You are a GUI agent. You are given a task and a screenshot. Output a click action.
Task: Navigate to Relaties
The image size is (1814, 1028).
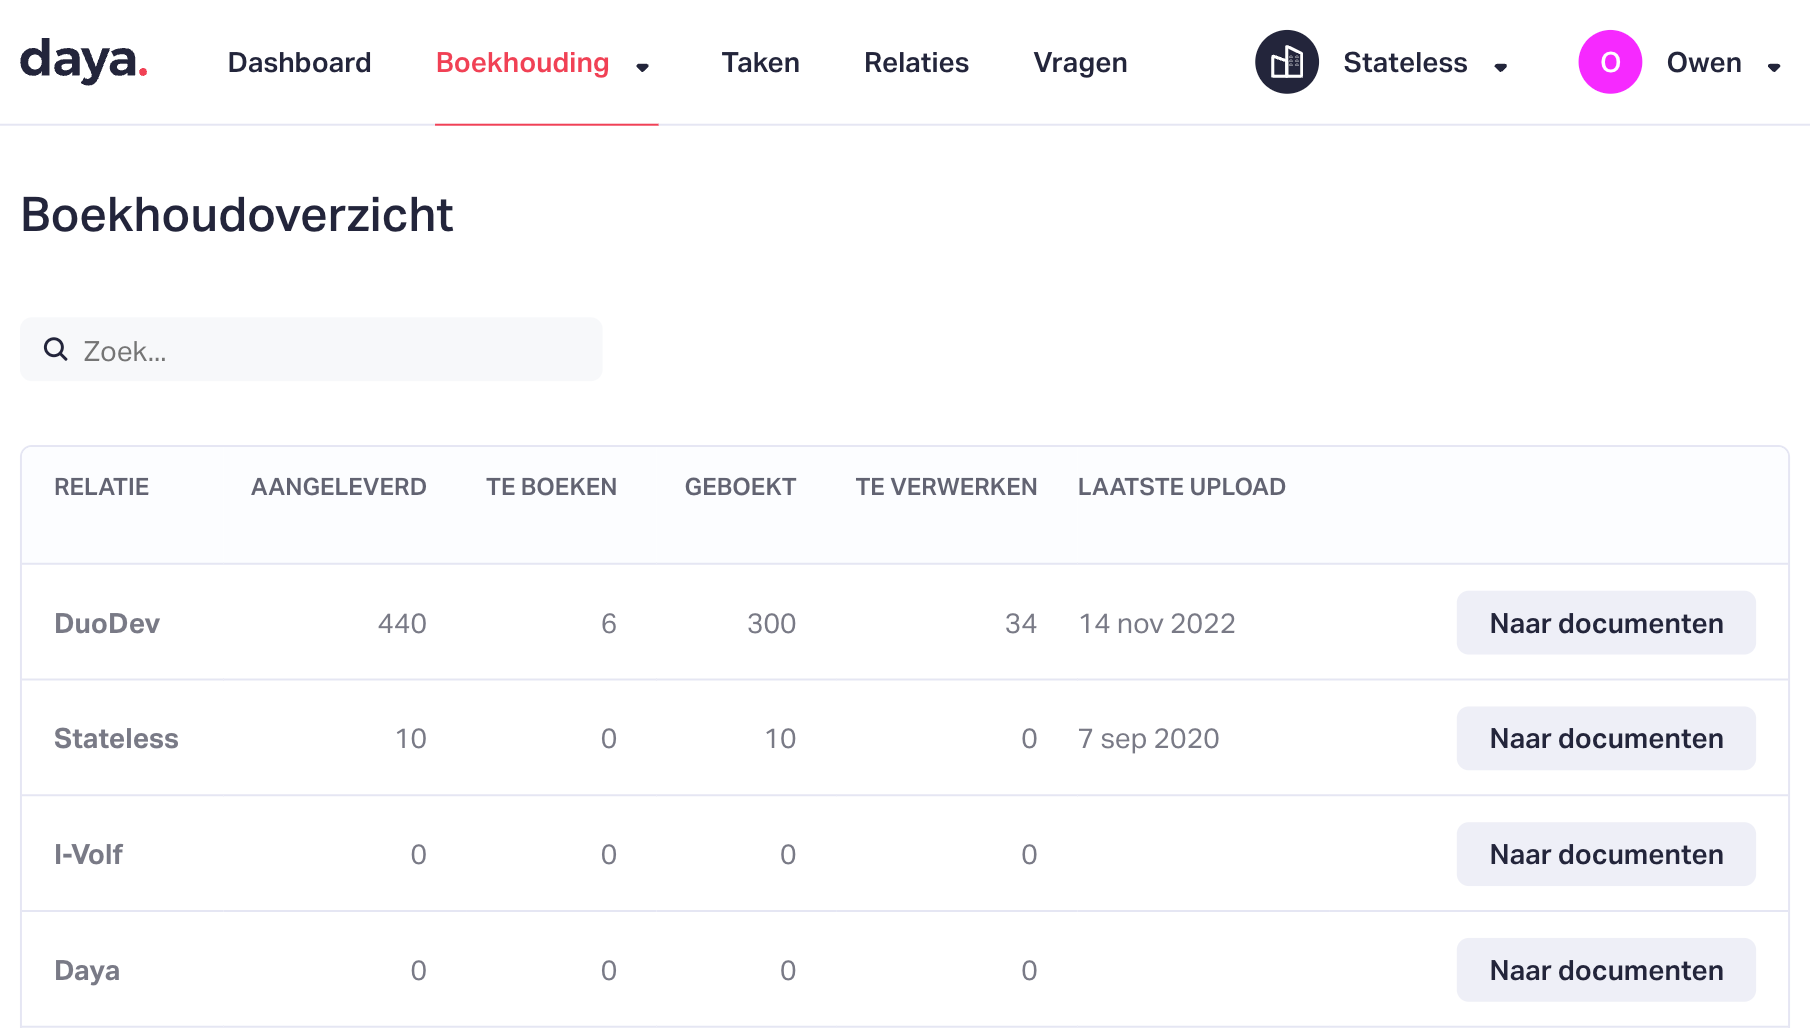tap(916, 62)
